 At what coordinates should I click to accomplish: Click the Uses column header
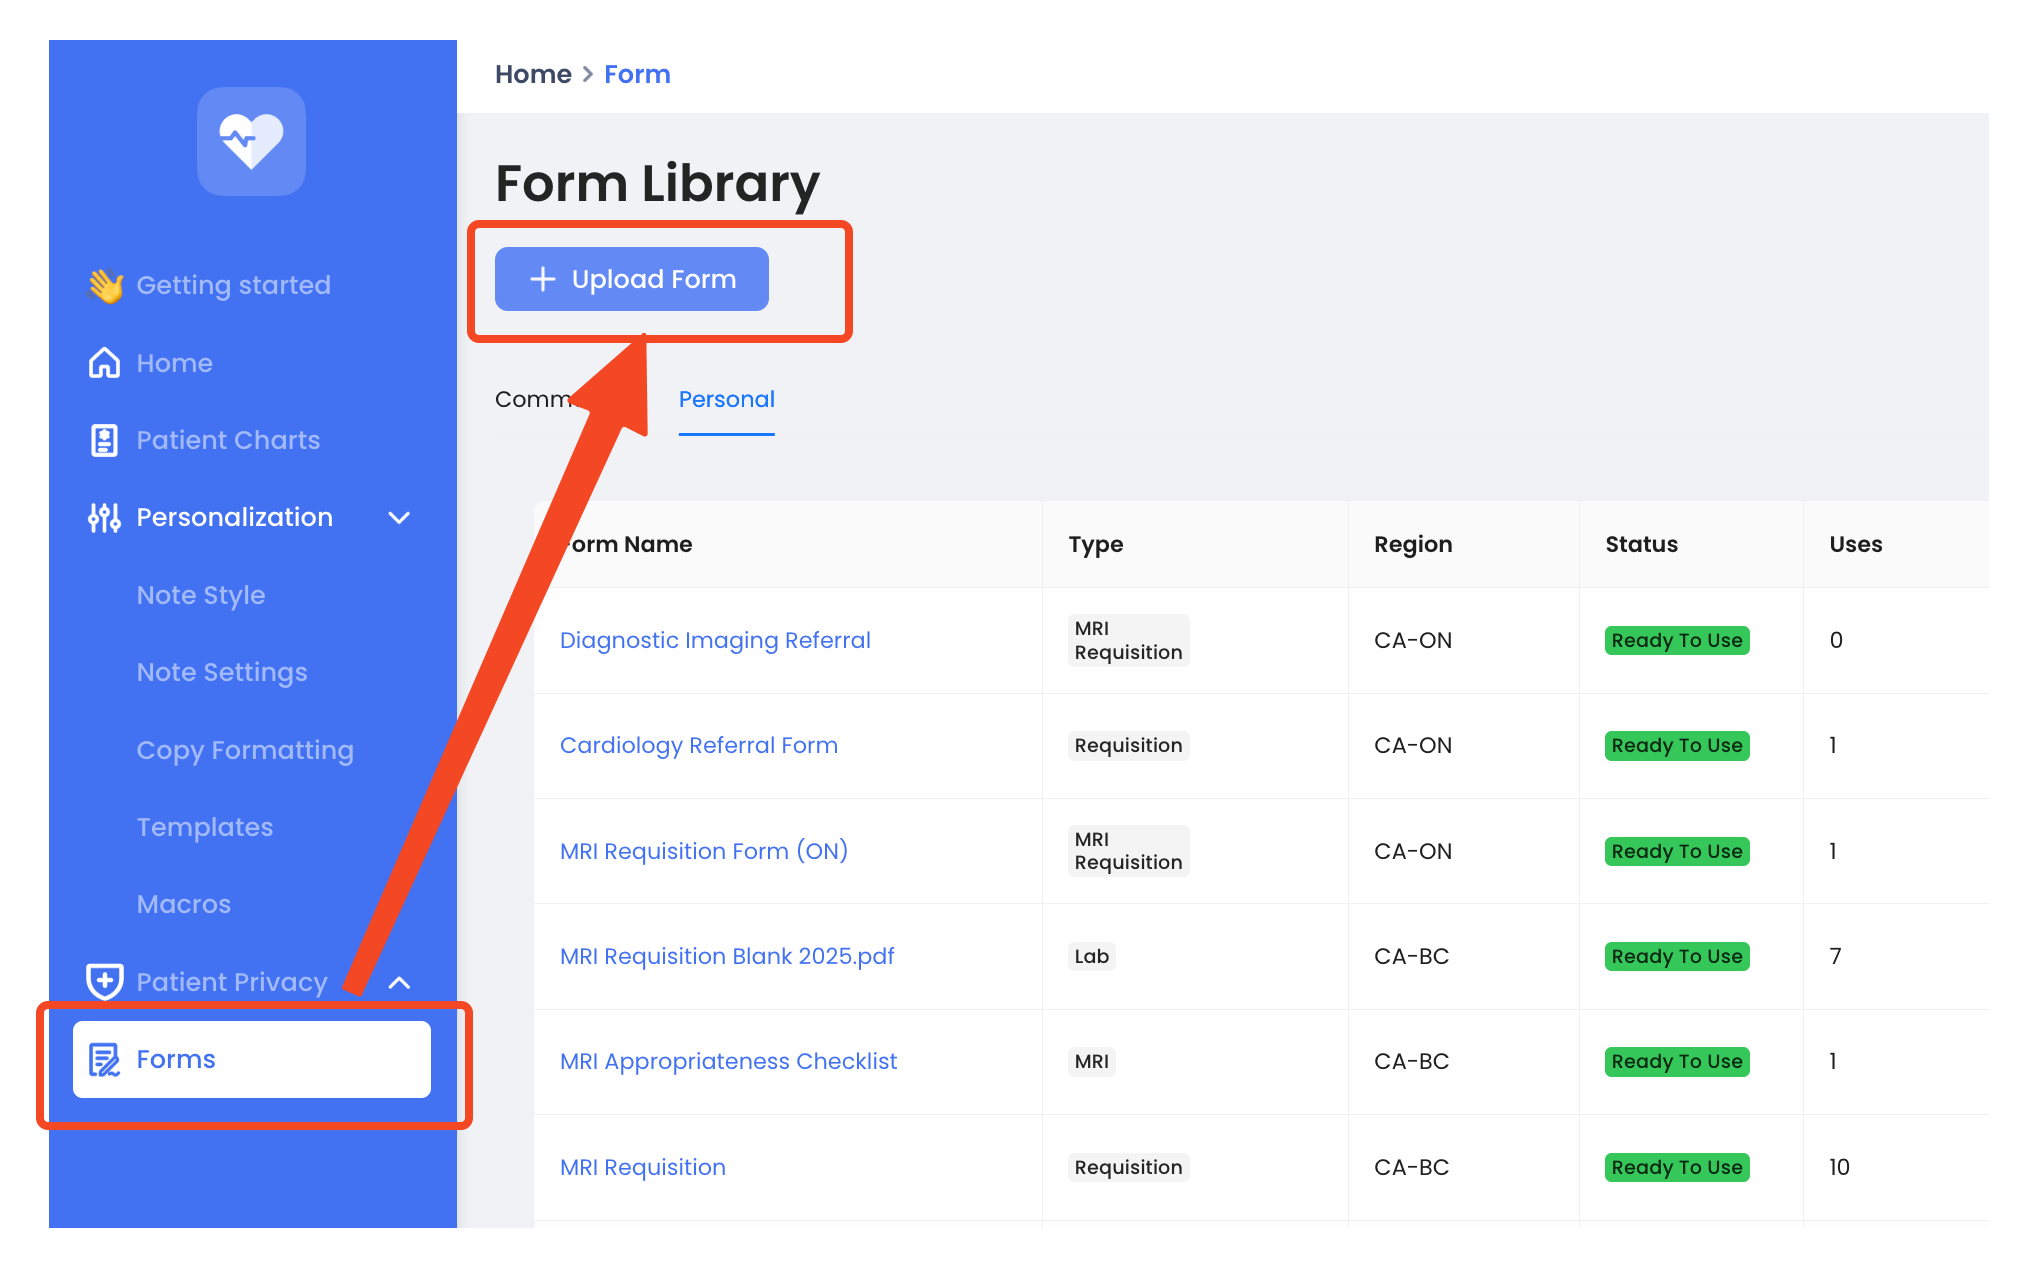(x=1855, y=544)
